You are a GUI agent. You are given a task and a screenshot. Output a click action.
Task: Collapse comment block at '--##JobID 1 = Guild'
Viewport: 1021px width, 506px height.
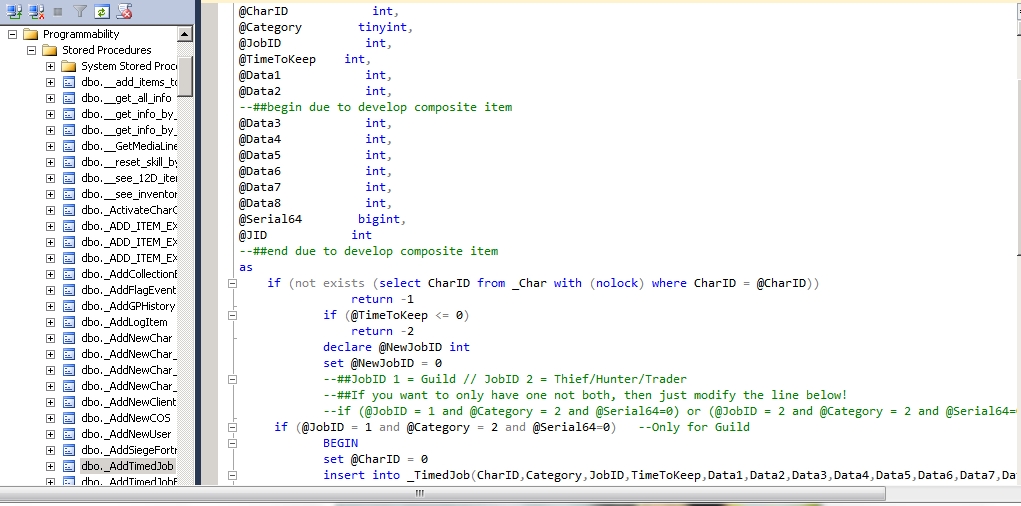tap(232, 379)
